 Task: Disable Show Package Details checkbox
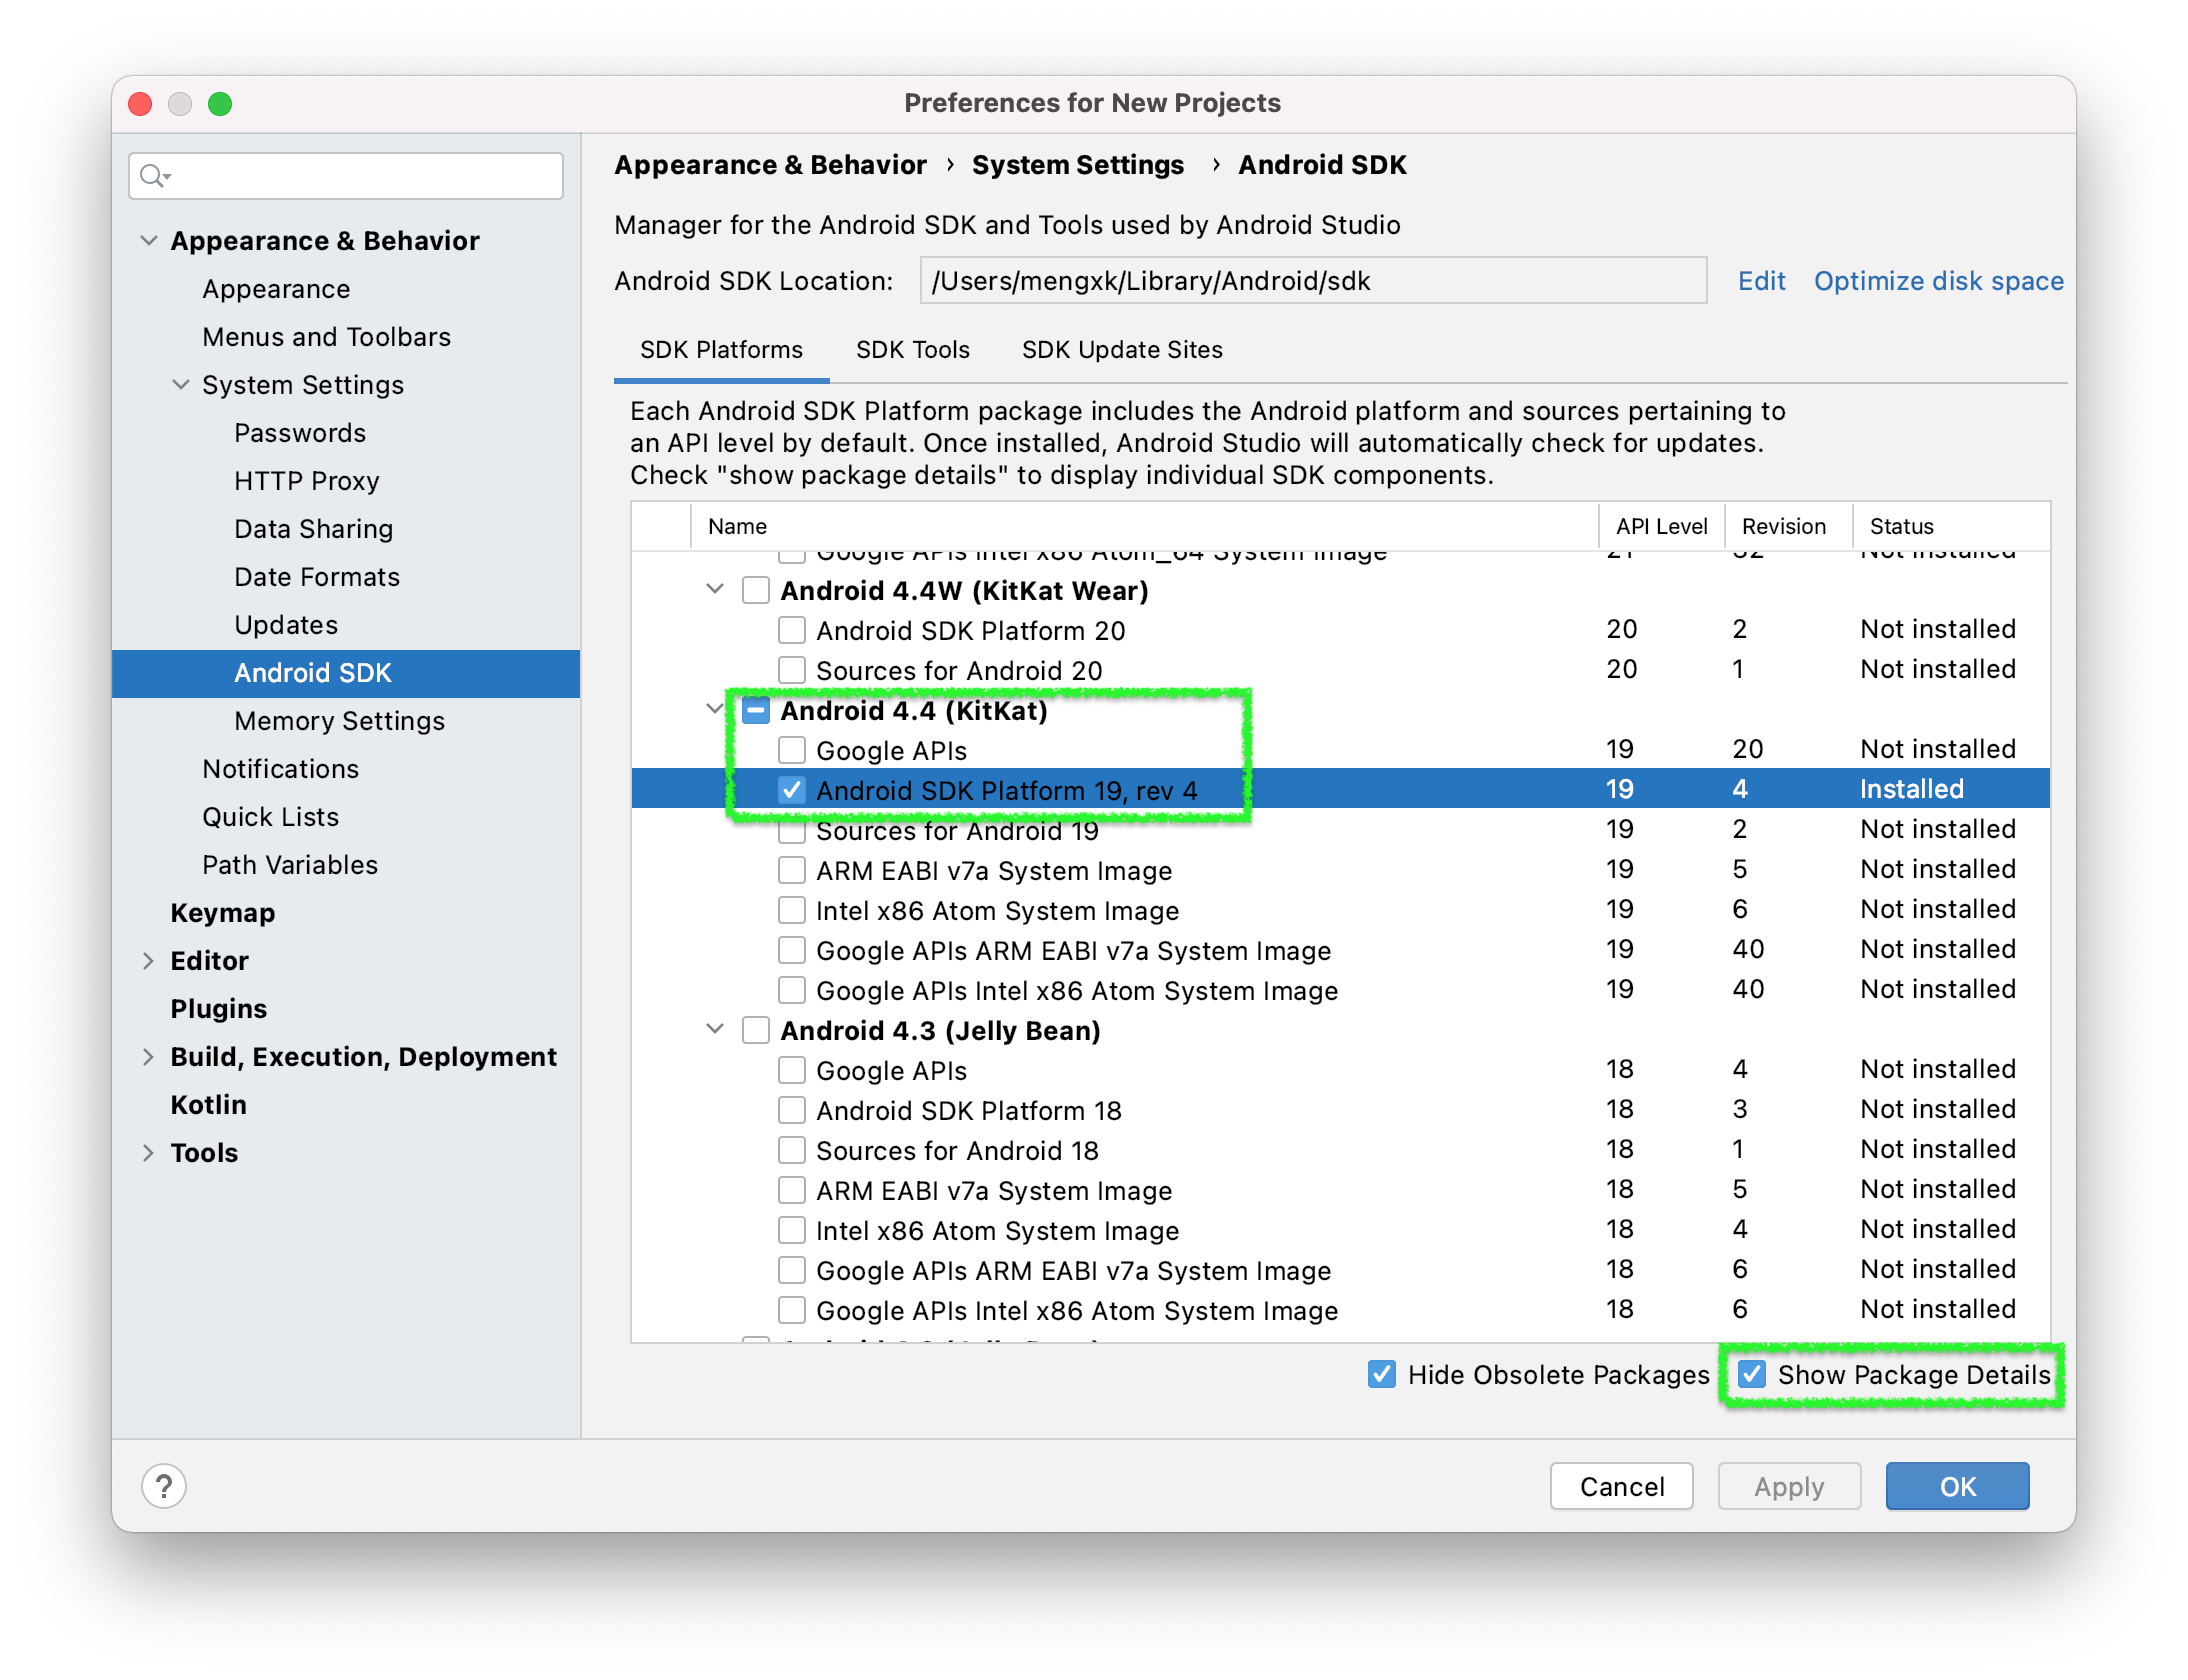1752,1374
